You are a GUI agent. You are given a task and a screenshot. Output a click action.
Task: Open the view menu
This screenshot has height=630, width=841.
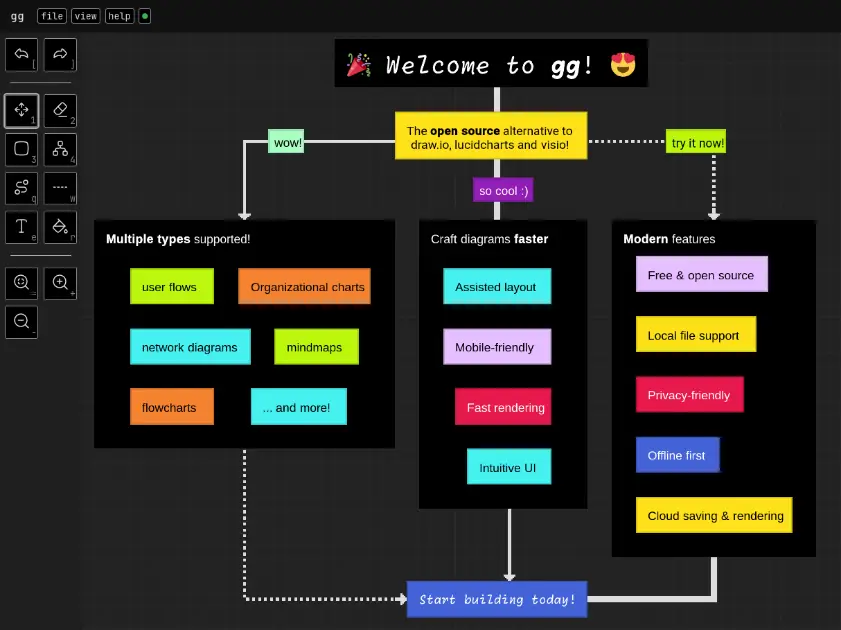86,15
